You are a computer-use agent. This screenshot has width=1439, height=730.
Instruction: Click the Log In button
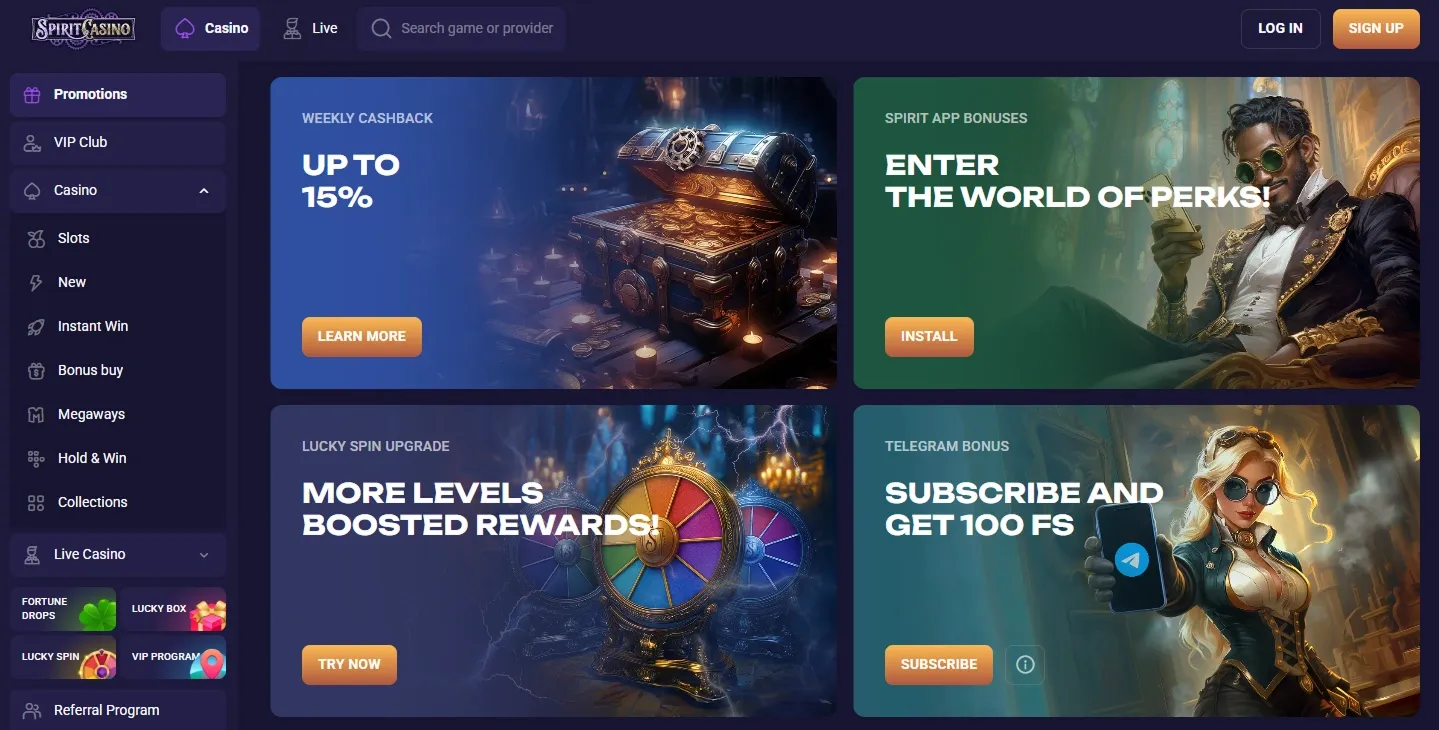pyautogui.click(x=1281, y=28)
